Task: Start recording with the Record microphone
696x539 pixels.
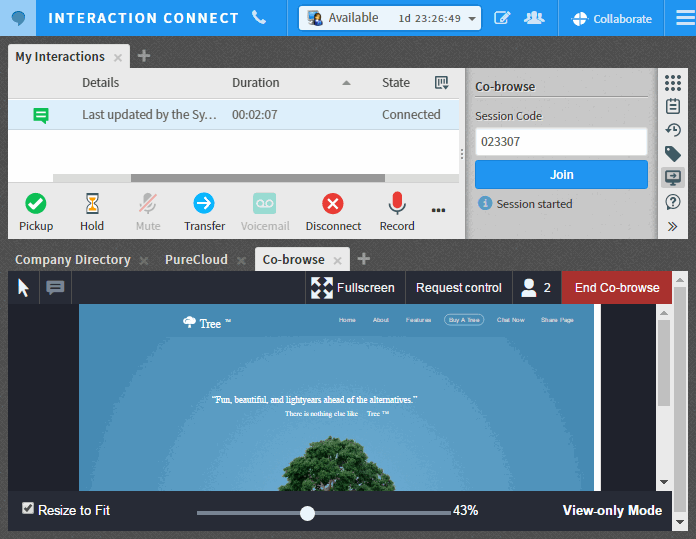Action: click(397, 204)
